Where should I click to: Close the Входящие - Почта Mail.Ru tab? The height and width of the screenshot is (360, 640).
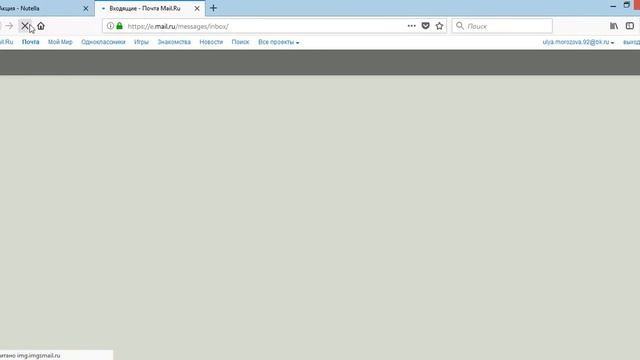(x=197, y=8)
